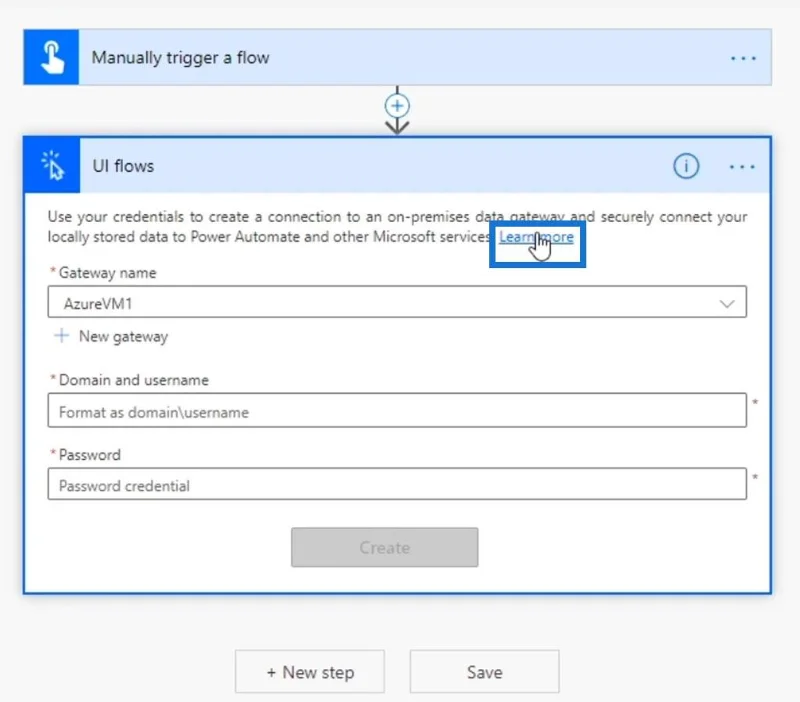Open the UI flows ellipsis menu
The width and height of the screenshot is (800, 702).
point(742,166)
